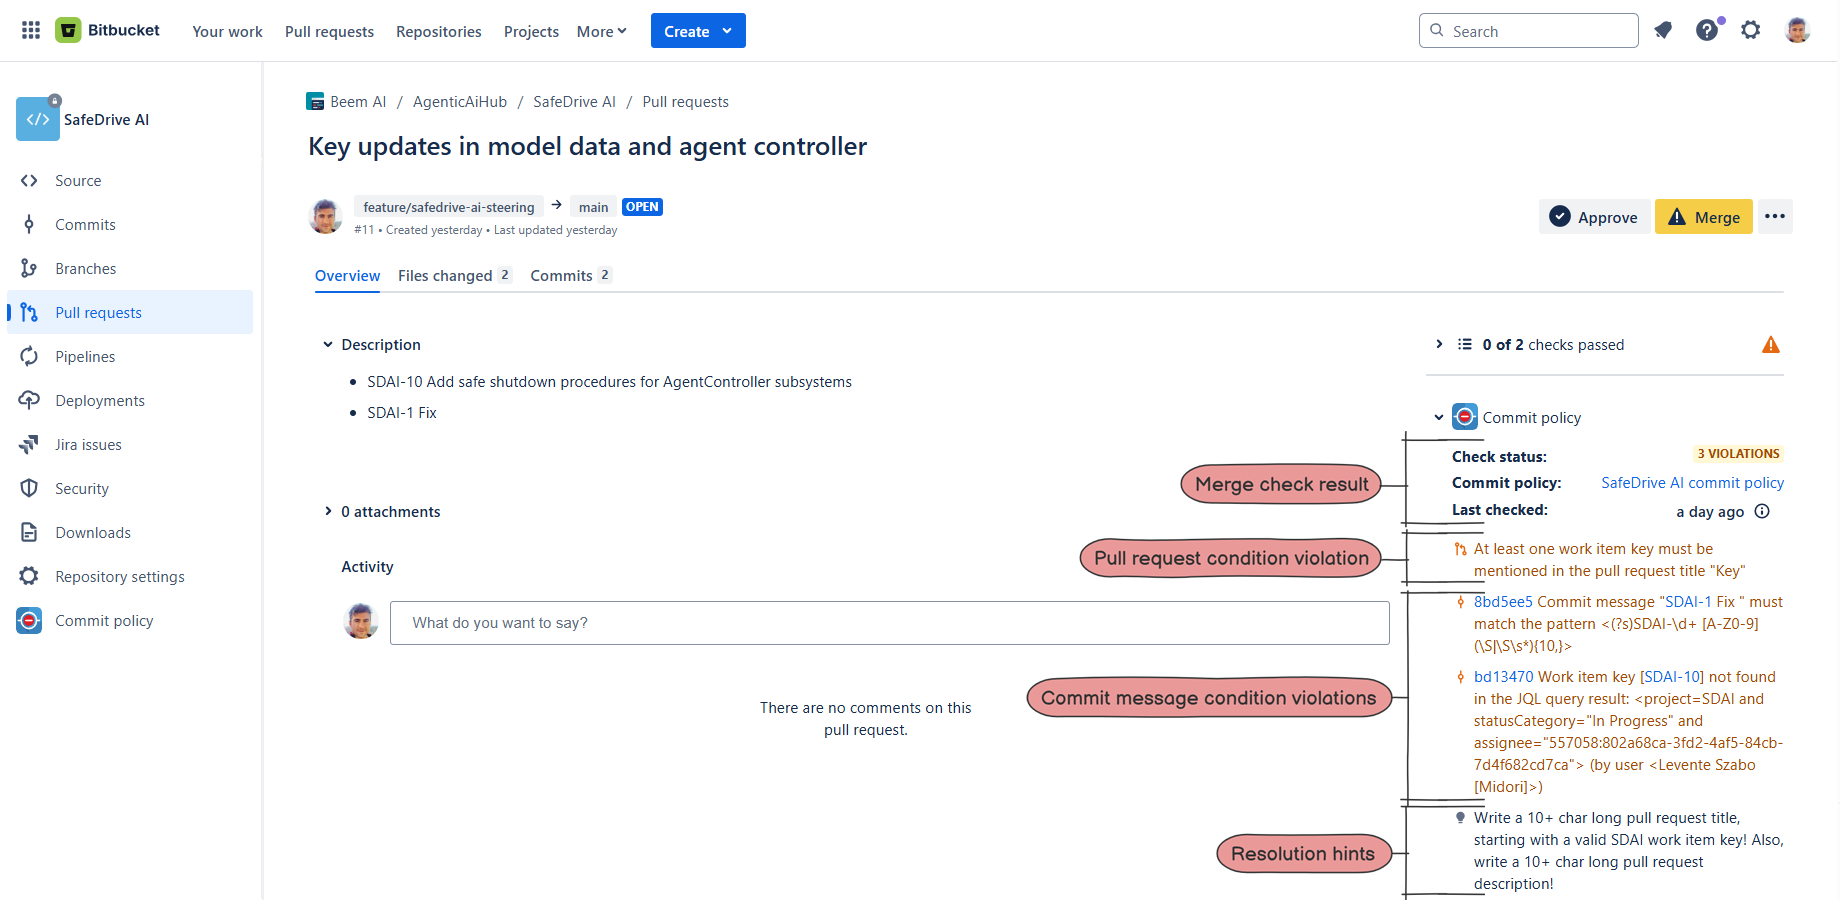Open Pull requests in top navigation

(x=329, y=31)
